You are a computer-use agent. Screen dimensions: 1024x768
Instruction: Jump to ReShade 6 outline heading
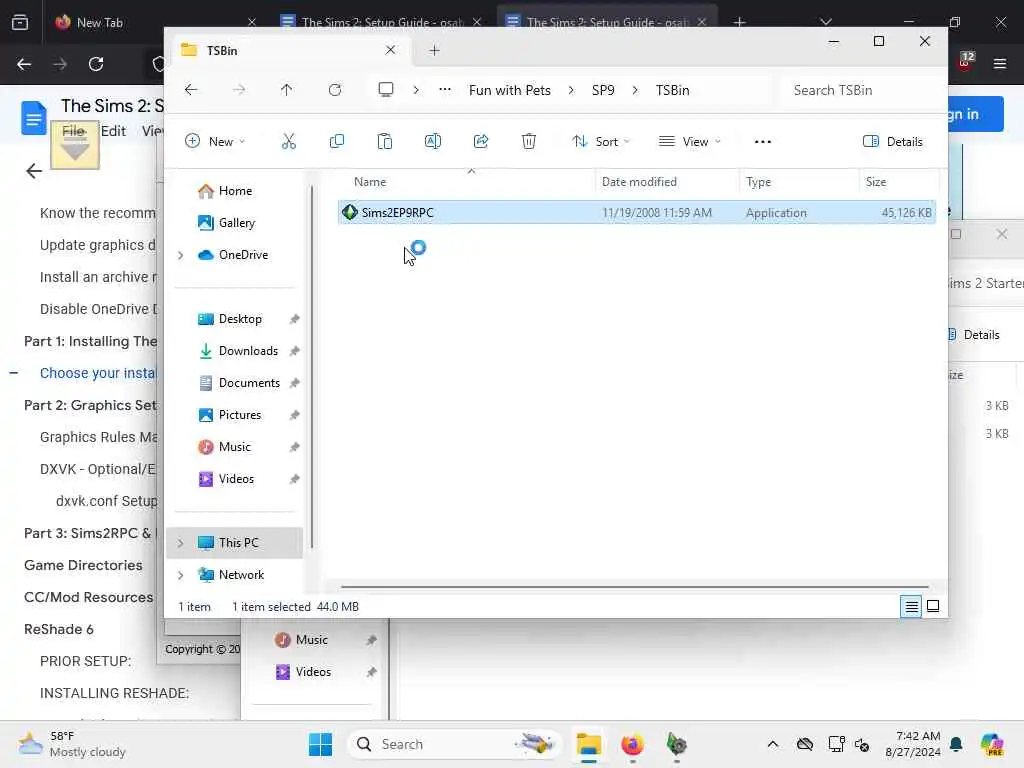point(59,629)
